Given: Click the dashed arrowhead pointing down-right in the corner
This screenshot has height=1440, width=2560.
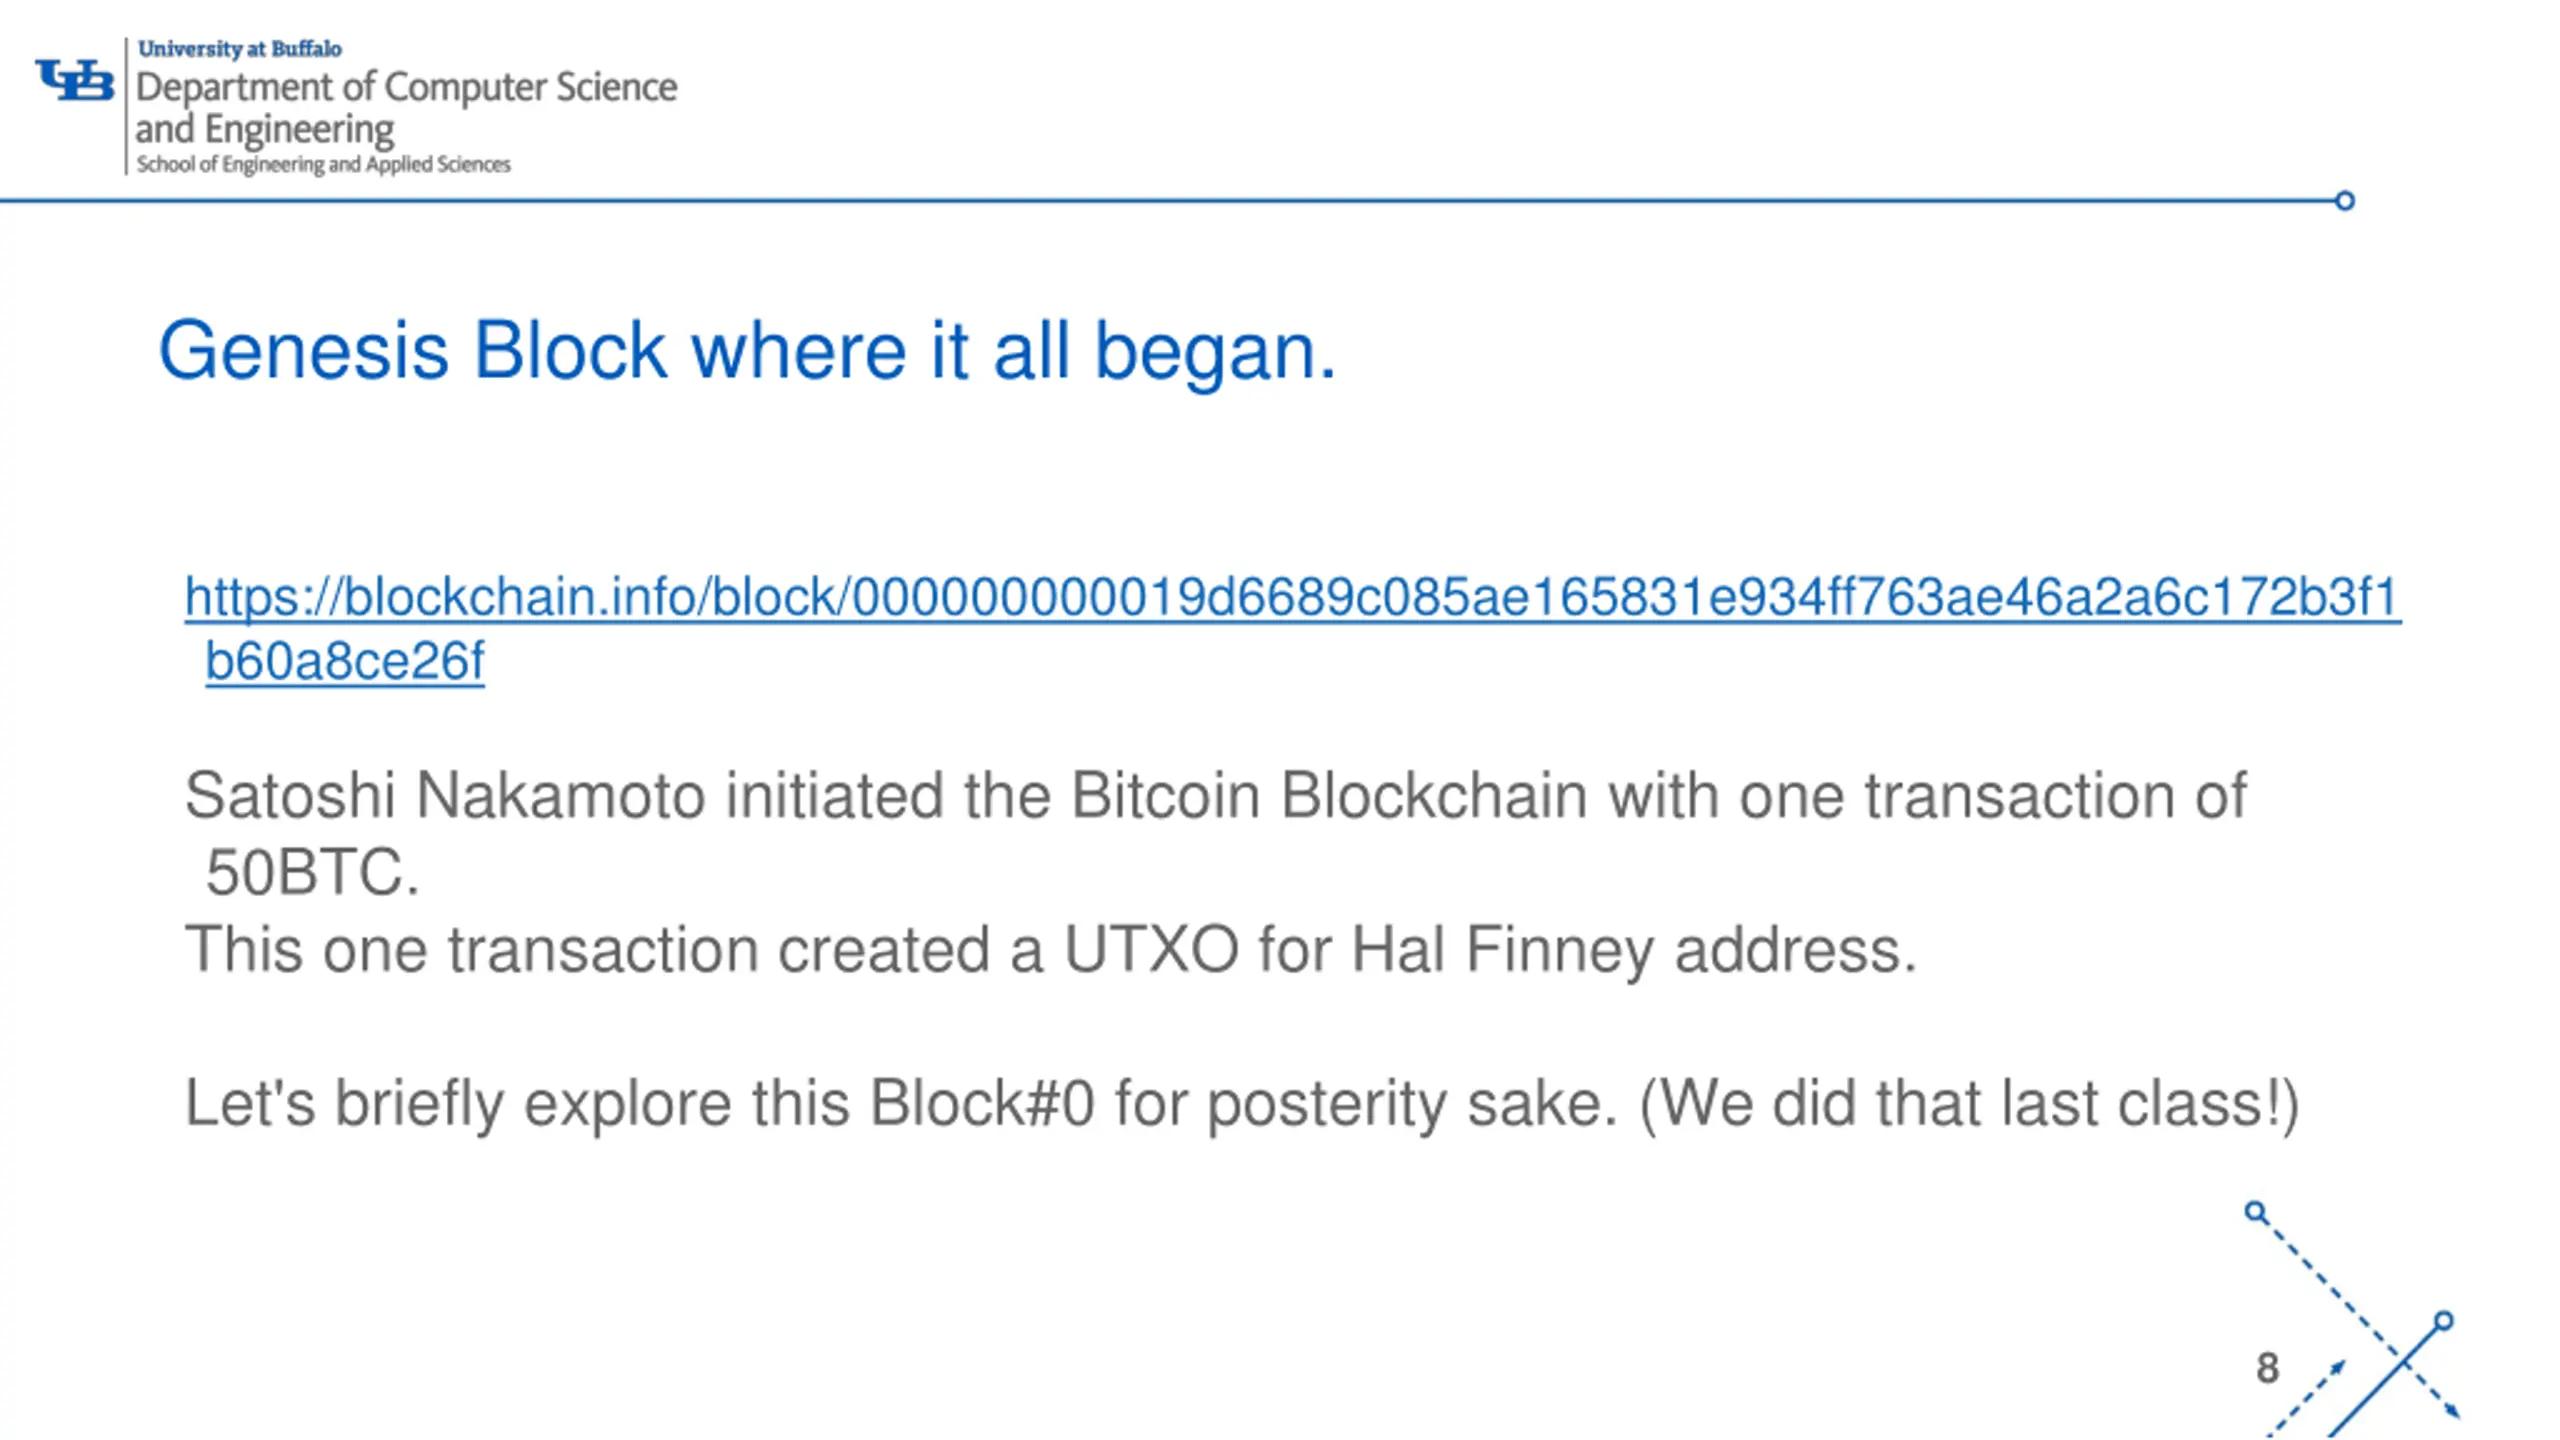Looking at the screenshot, I should tap(2452, 1411).
